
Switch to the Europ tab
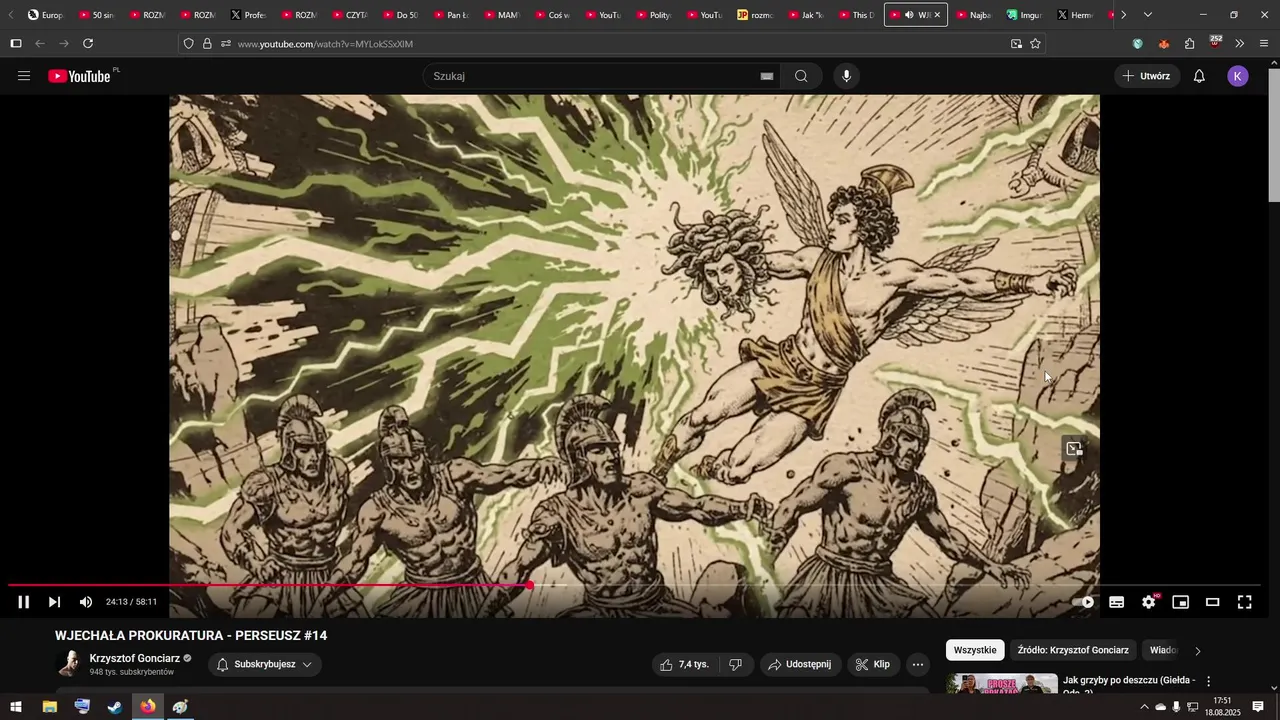coord(45,15)
